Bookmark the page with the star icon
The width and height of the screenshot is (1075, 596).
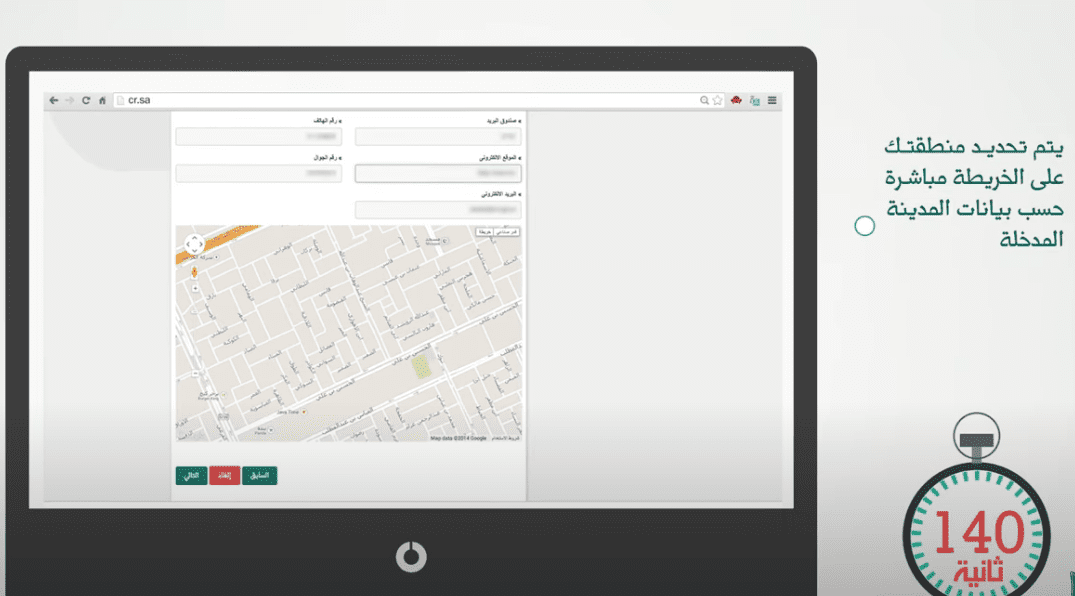(x=717, y=100)
